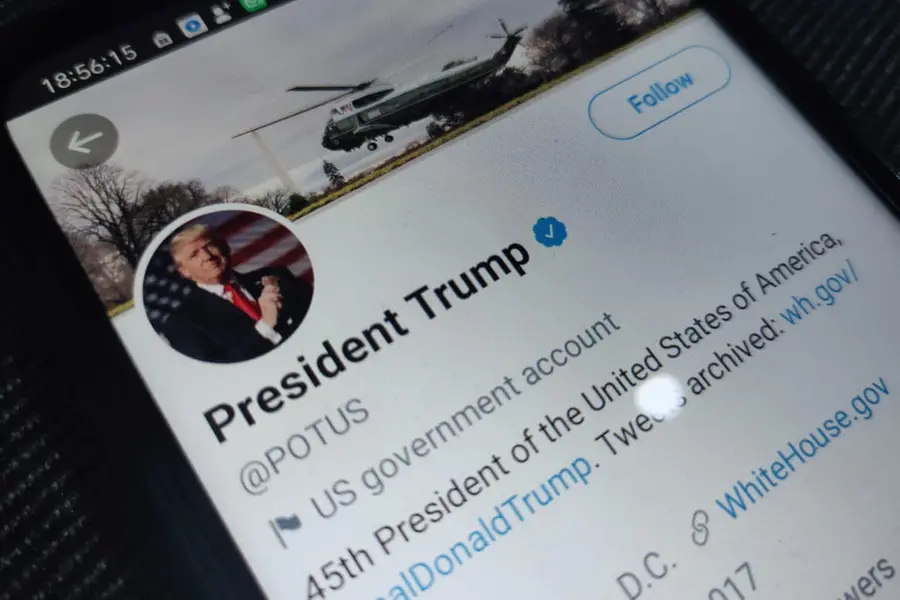Open the round profile picture
Image resolution: width=900 pixels, height=600 pixels.
pyautogui.click(x=228, y=285)
